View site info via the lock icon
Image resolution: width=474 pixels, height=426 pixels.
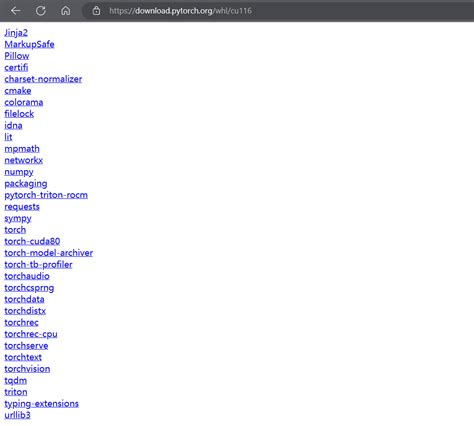click(96, 11)
